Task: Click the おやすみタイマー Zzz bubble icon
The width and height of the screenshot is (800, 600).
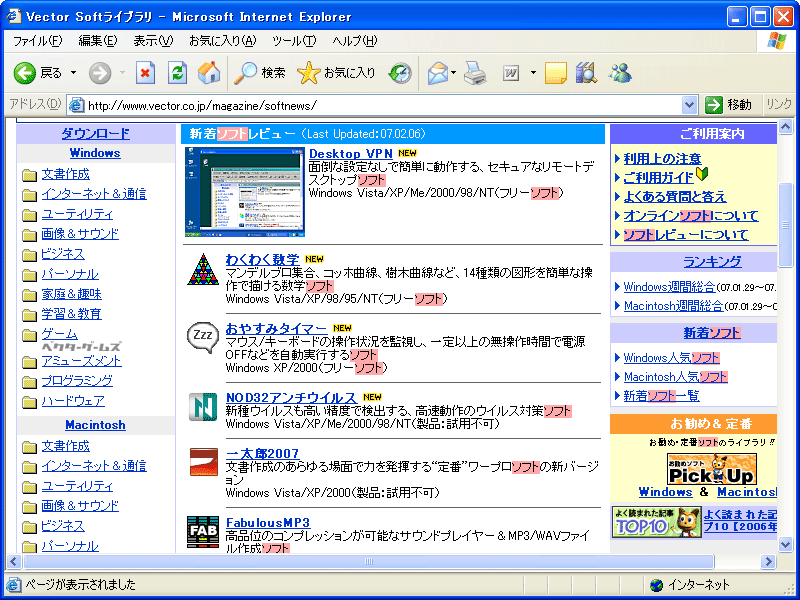Action: click(203, 337)
